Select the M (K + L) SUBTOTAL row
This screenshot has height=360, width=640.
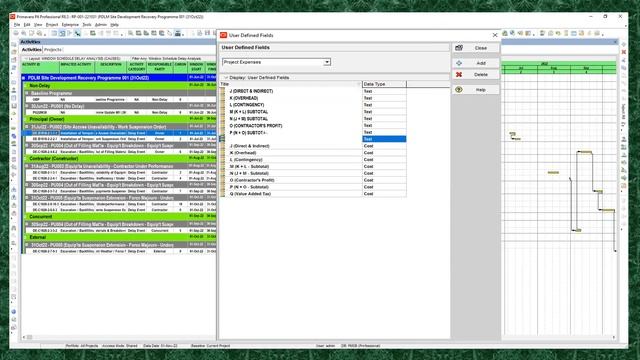coord(313,112)
